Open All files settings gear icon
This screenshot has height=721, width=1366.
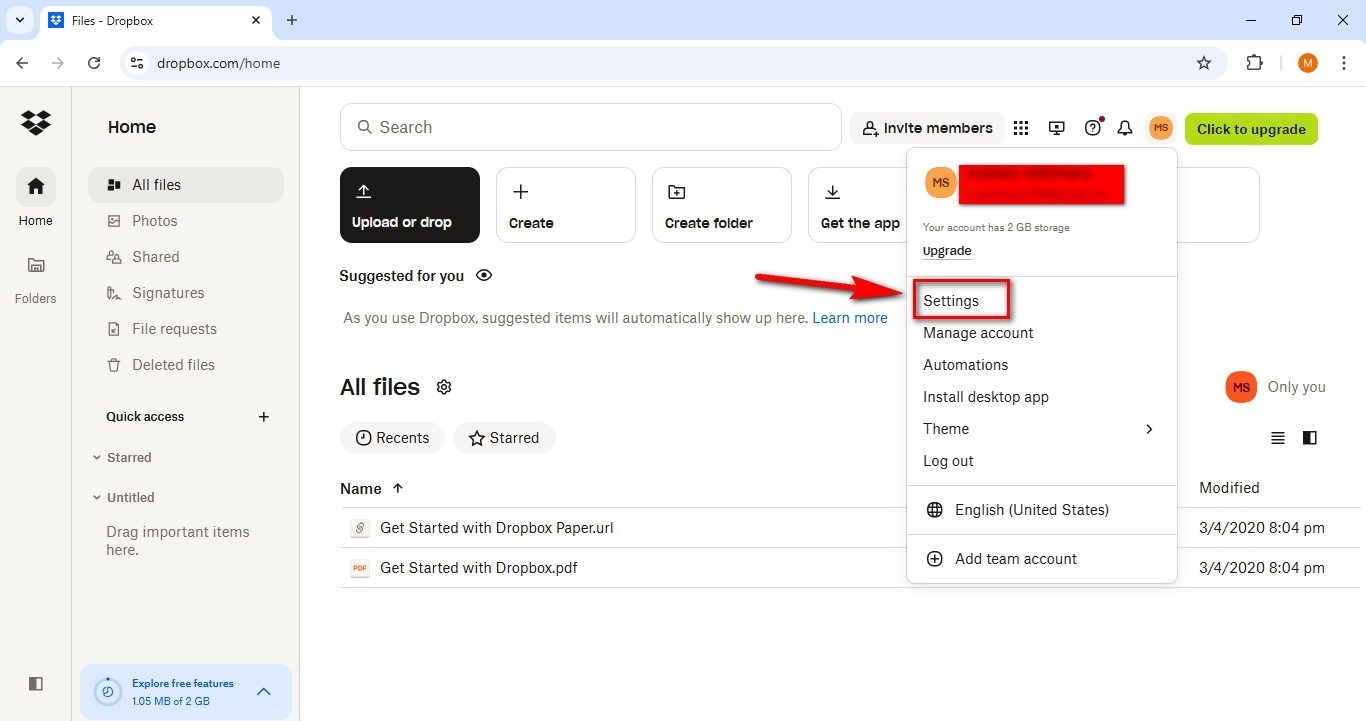(444, 387)
